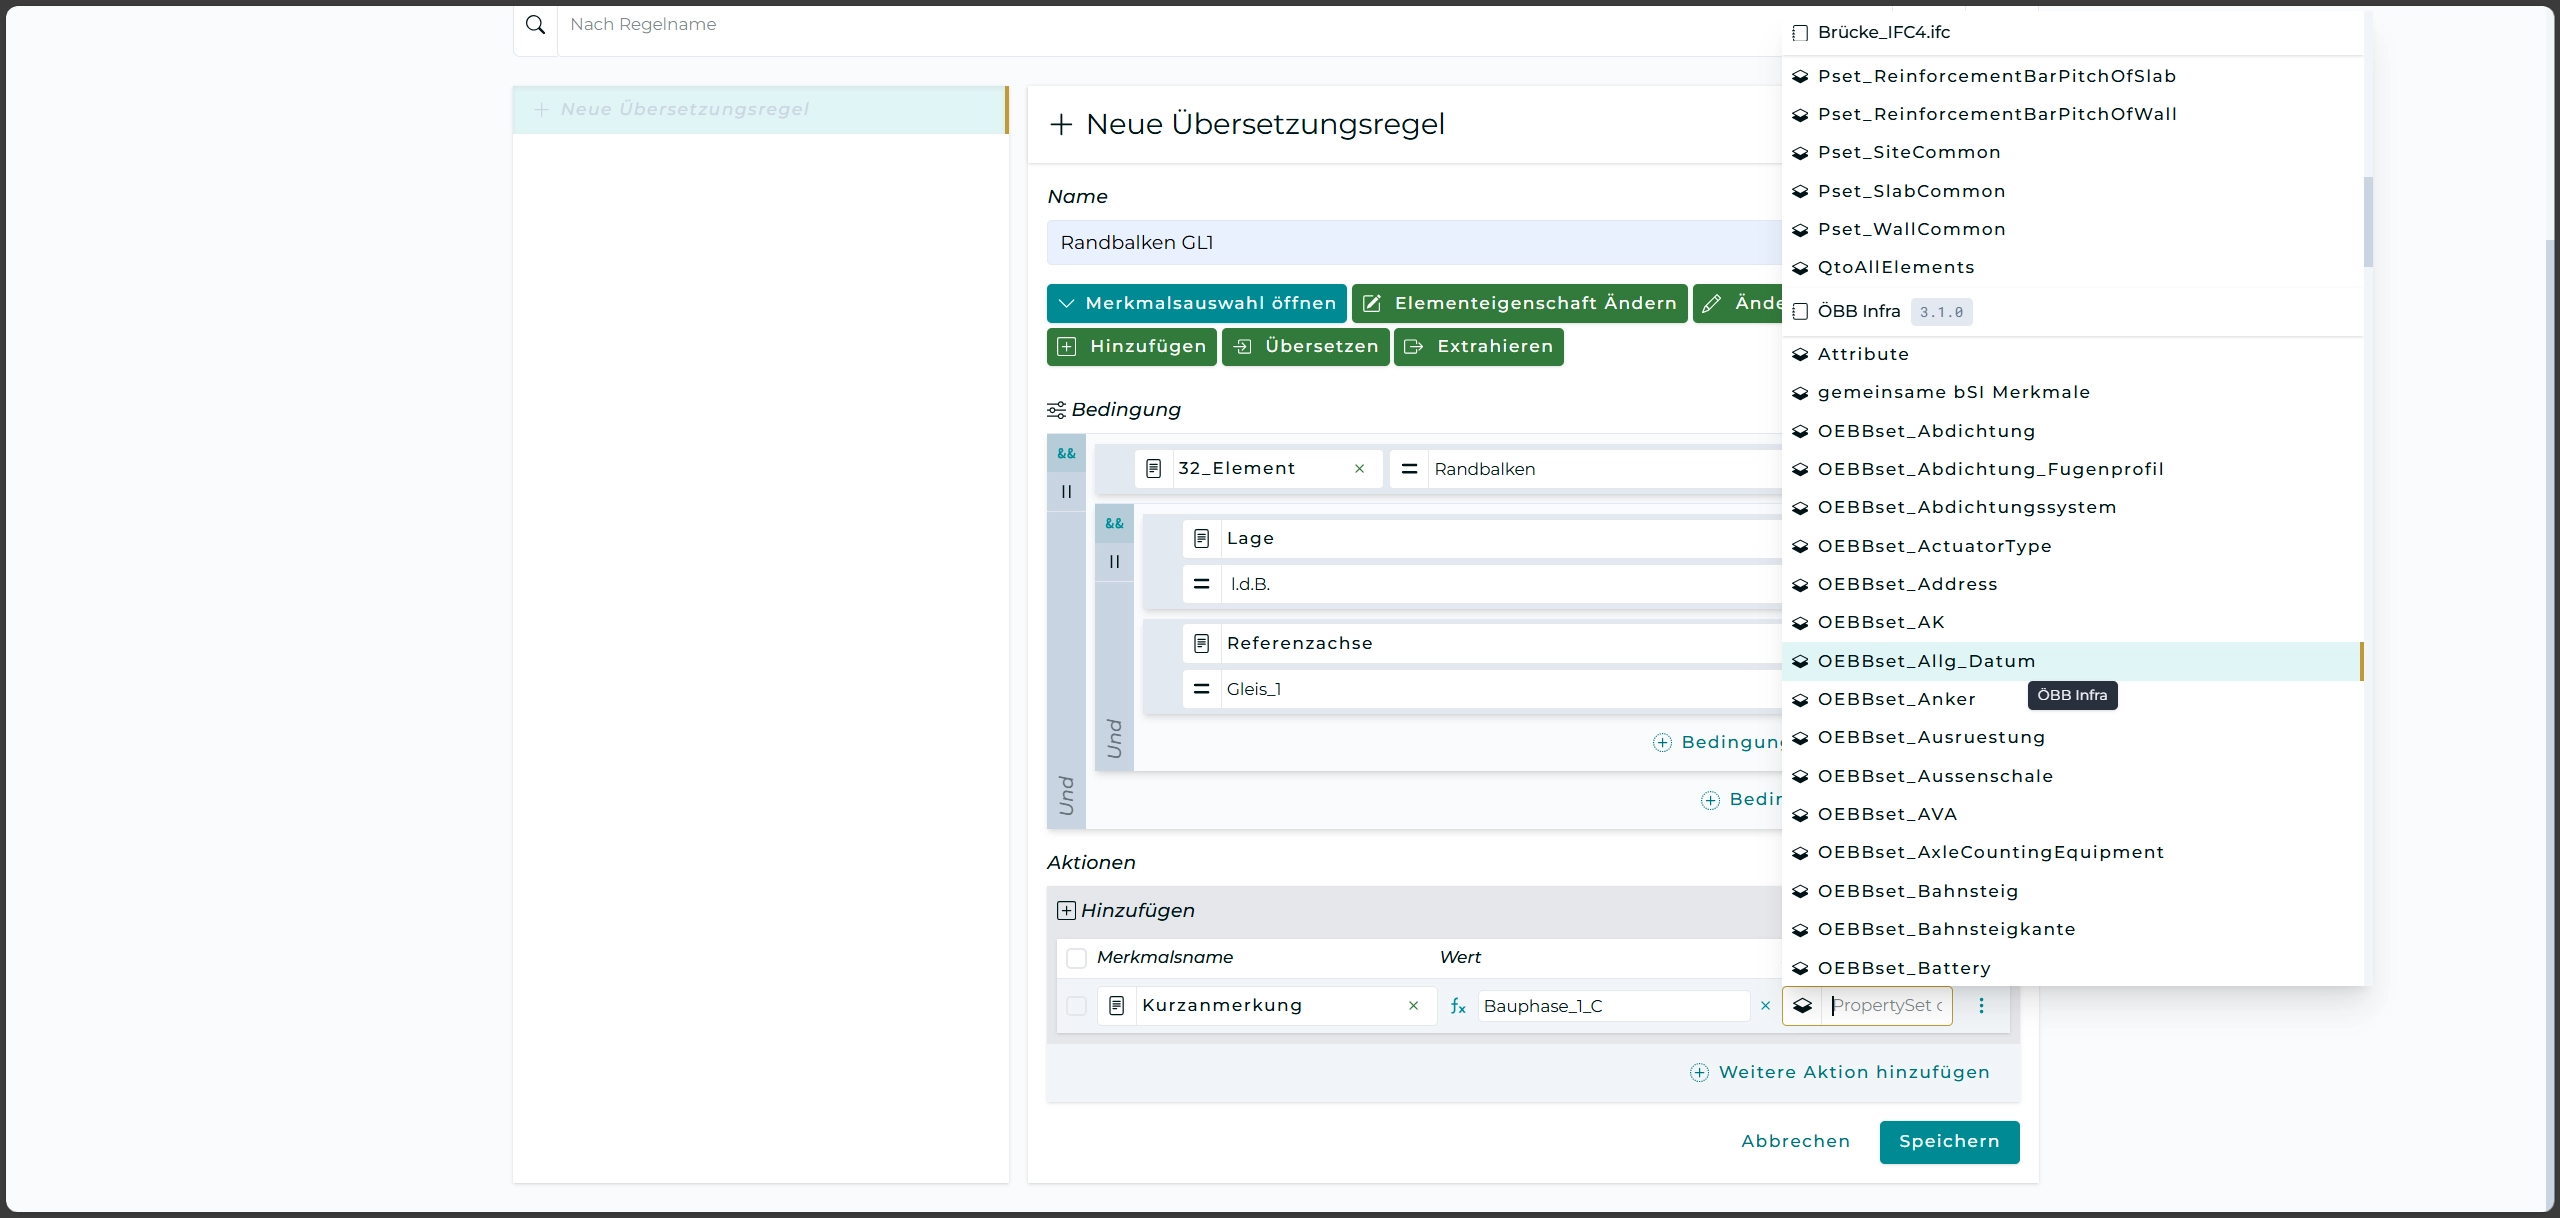
Task: Clear the Kurzanmerkung property with its x icon
Action: coord(1413,1006)
